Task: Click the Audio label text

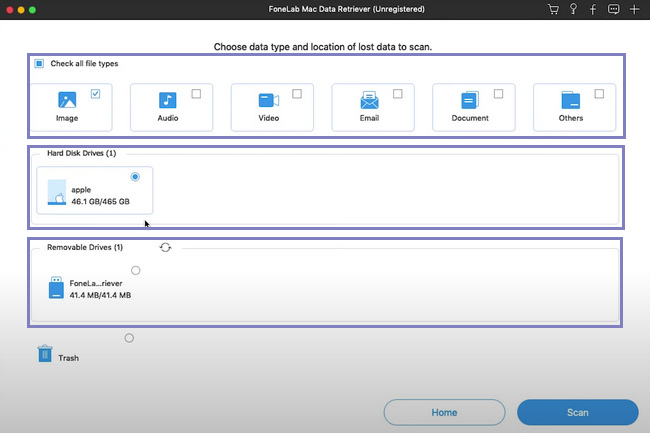Action: pos(168,118)
